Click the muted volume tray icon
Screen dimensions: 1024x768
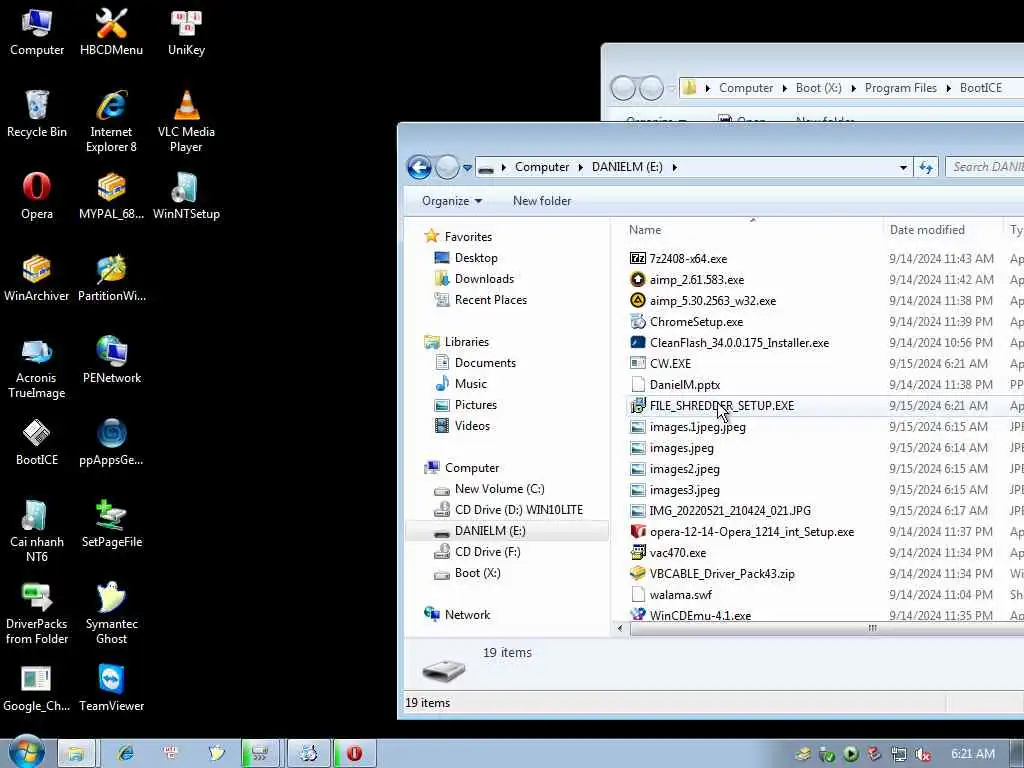point(923,754)
